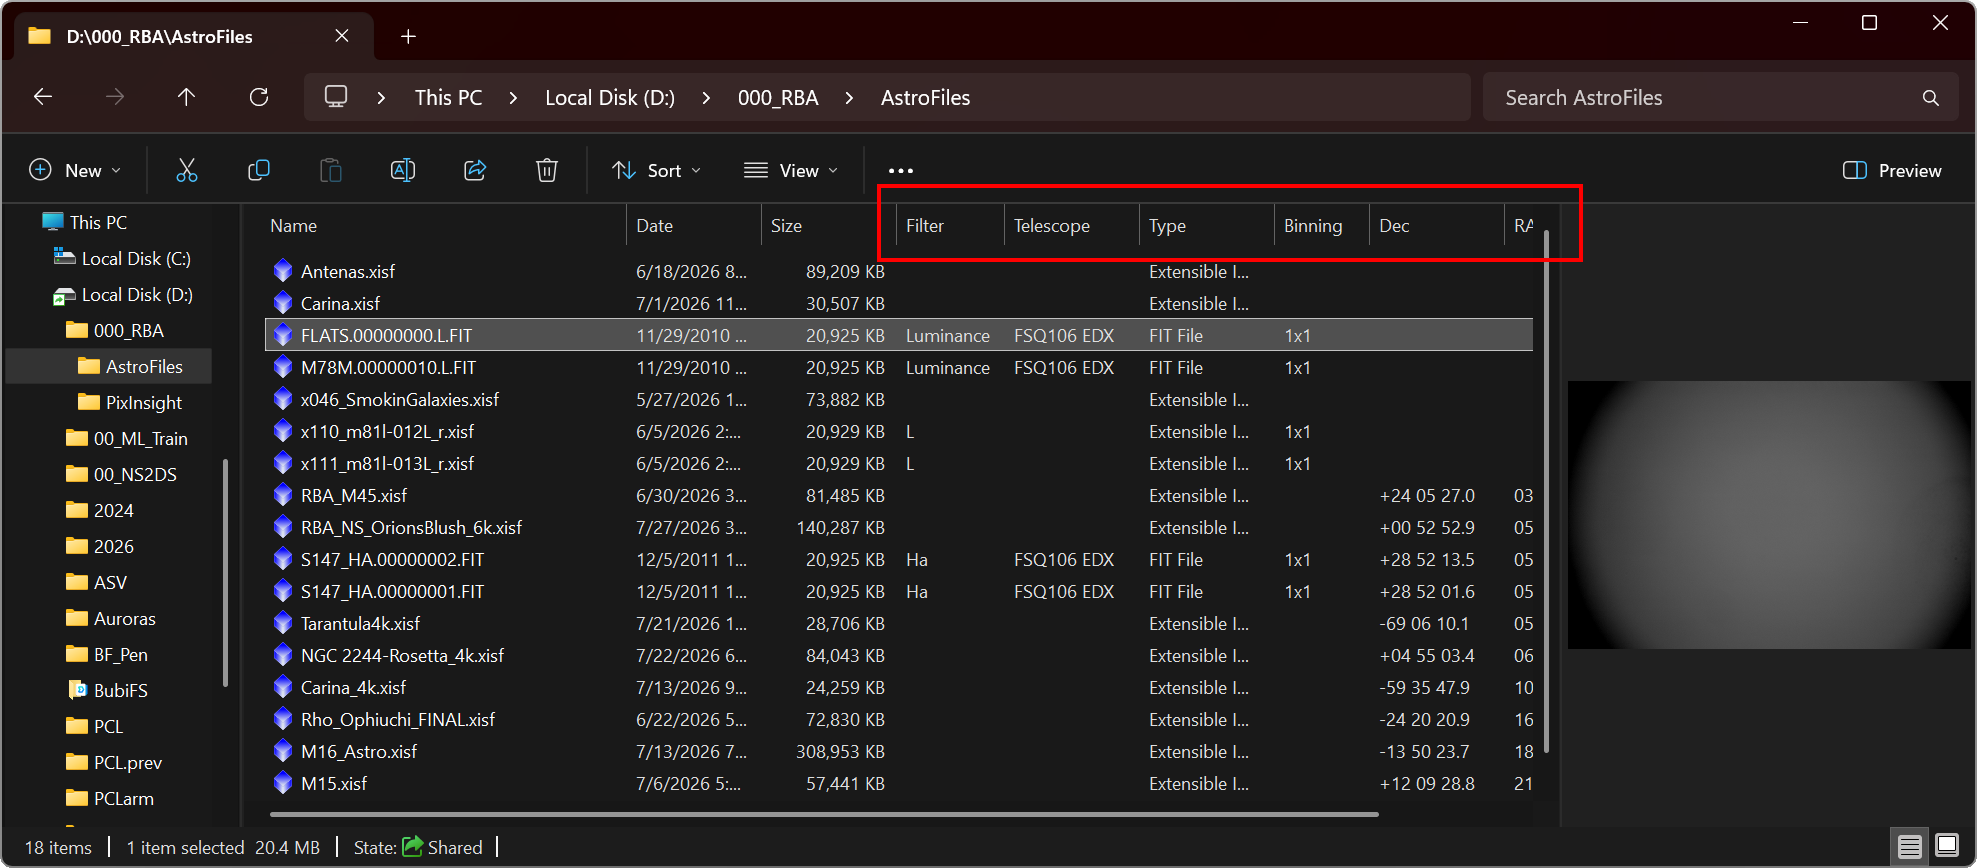This screenshot has width=1977, height=868.
Task: Click the Antenas.xisf file icon
Action: click(283, 271)
